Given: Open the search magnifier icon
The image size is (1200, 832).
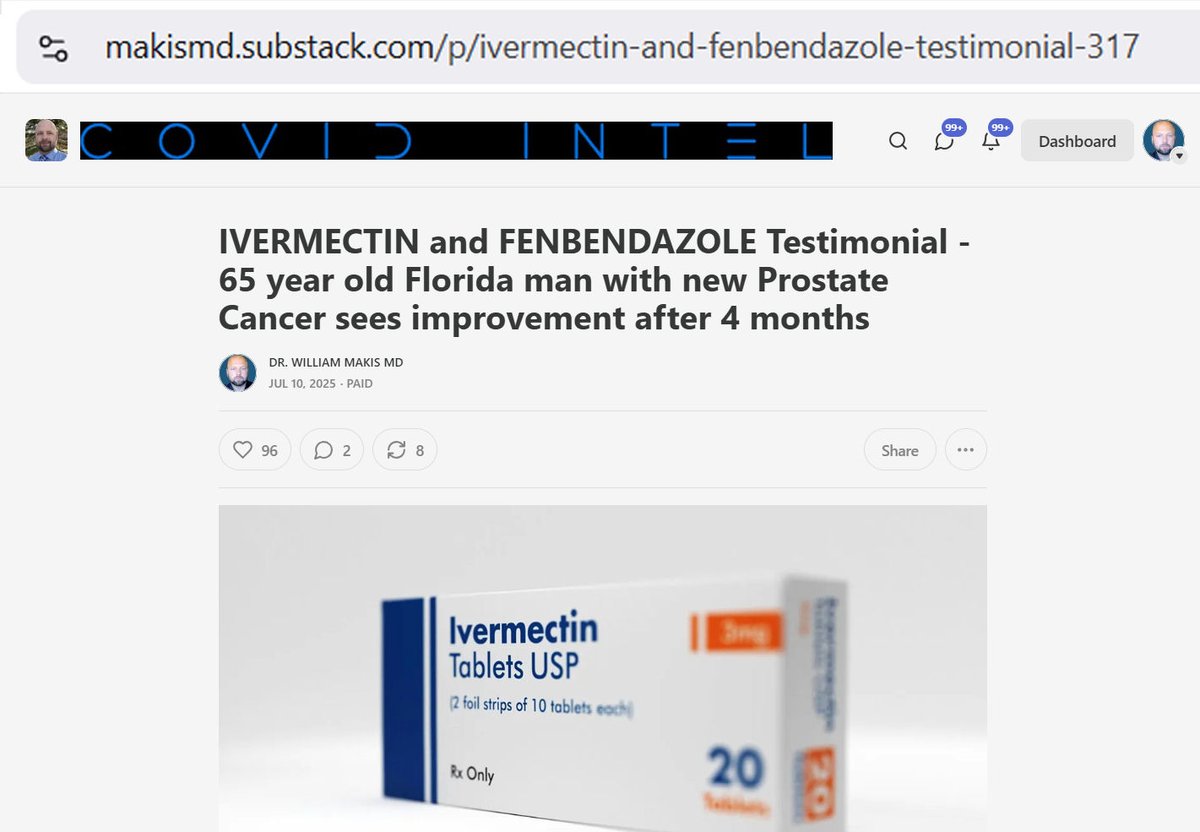Looking at the screenshot, I should pos(898,141).
